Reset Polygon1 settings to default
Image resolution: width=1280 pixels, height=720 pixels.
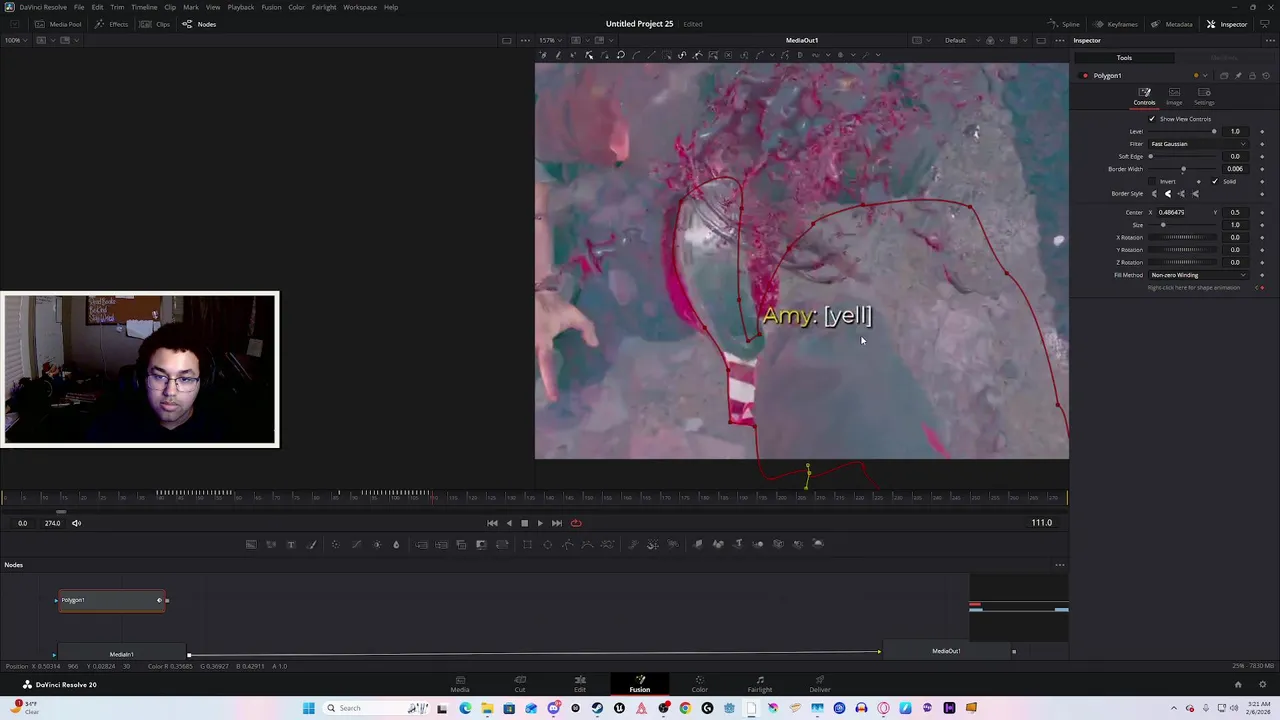(1266, 76)
